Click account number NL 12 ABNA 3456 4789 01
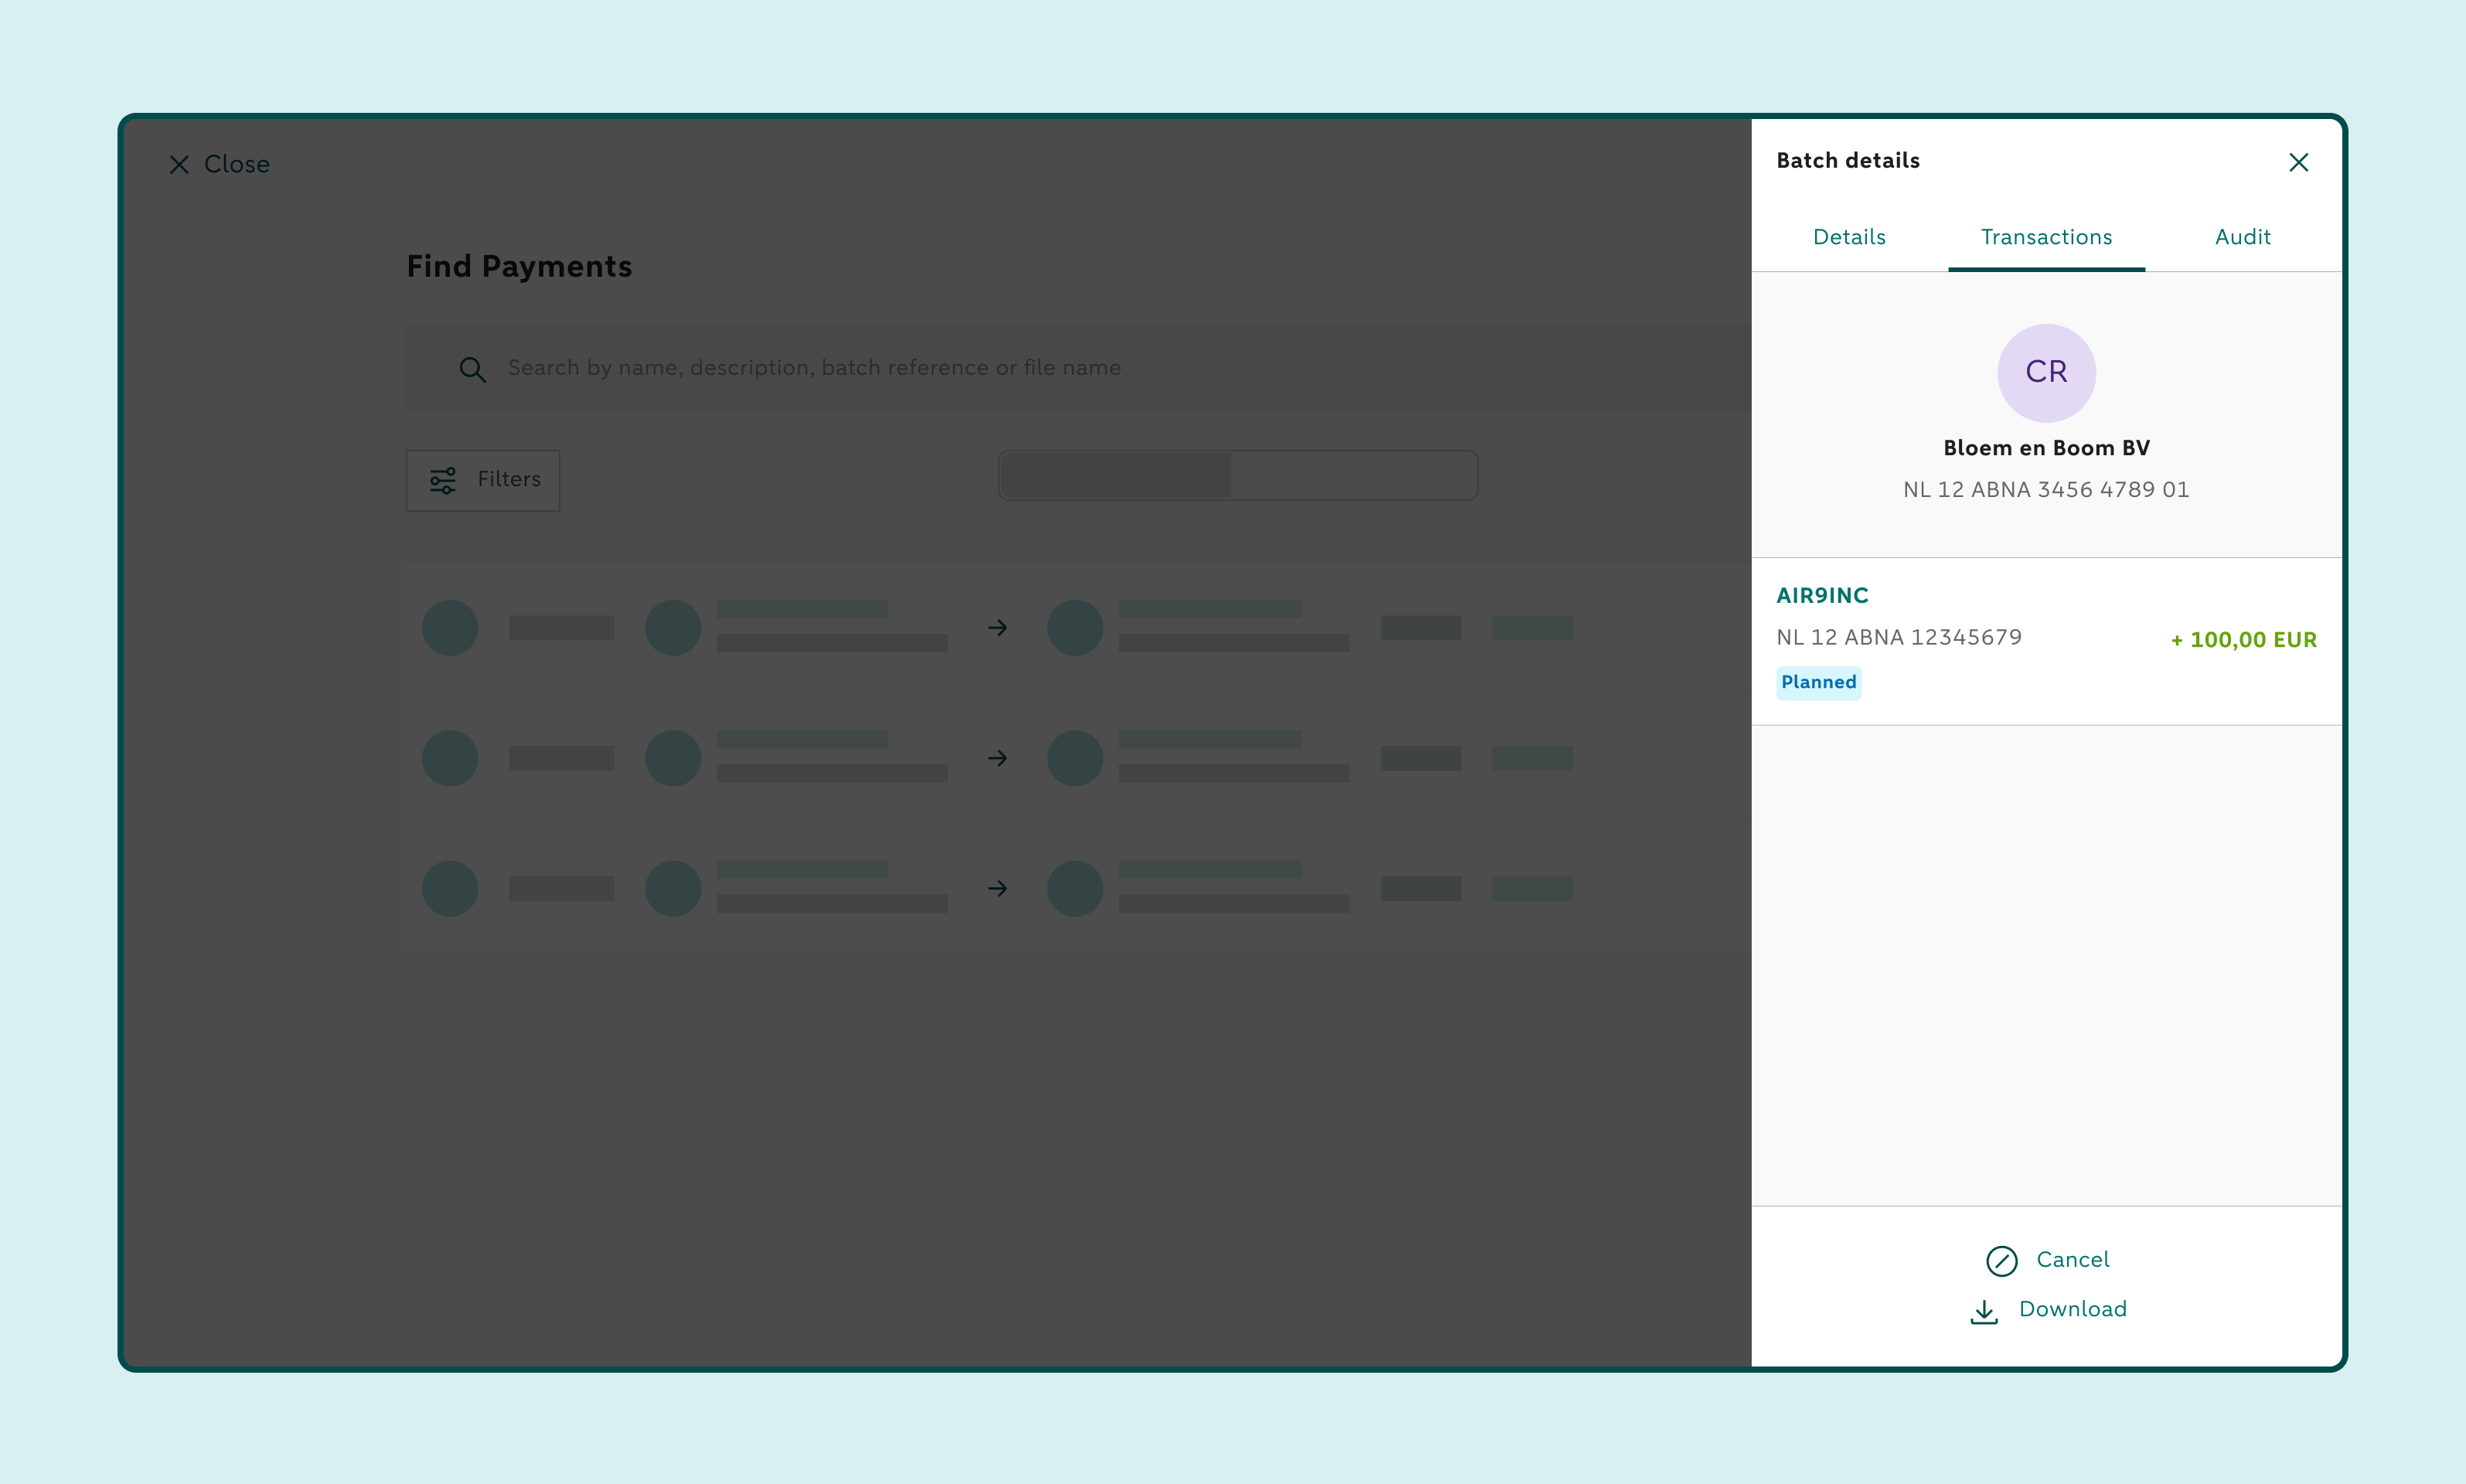Image resolution: width=2466 pixels, height=1484 pixels. click(2046, 490)
